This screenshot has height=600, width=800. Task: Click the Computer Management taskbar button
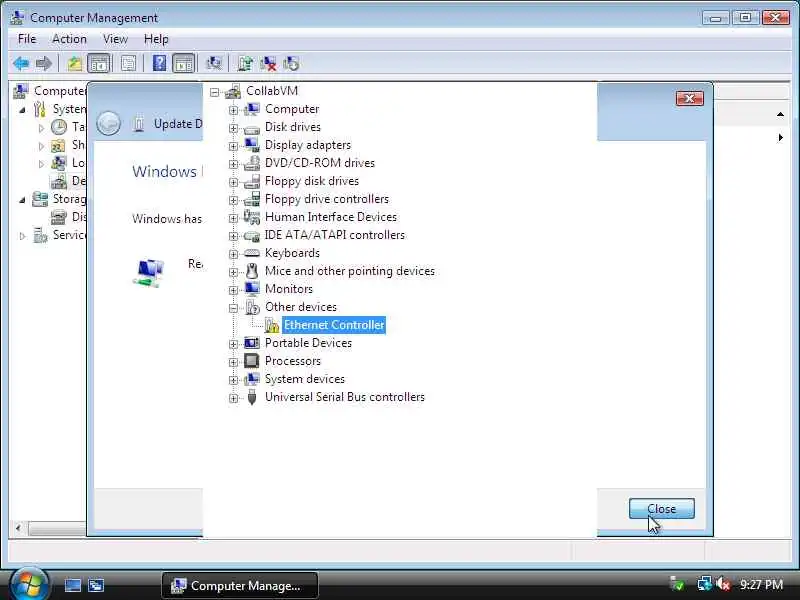[240, 585]
